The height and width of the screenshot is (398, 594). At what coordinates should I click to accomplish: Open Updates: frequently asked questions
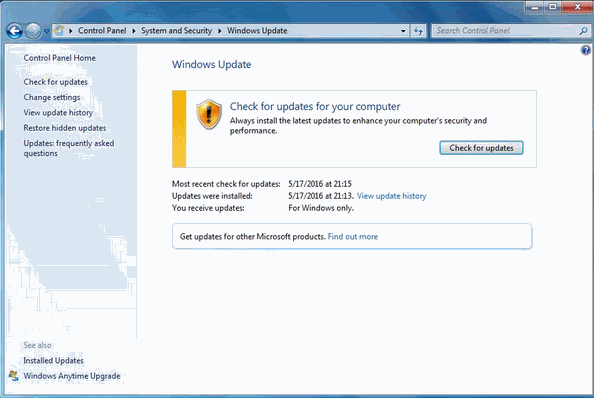(69, 148)
